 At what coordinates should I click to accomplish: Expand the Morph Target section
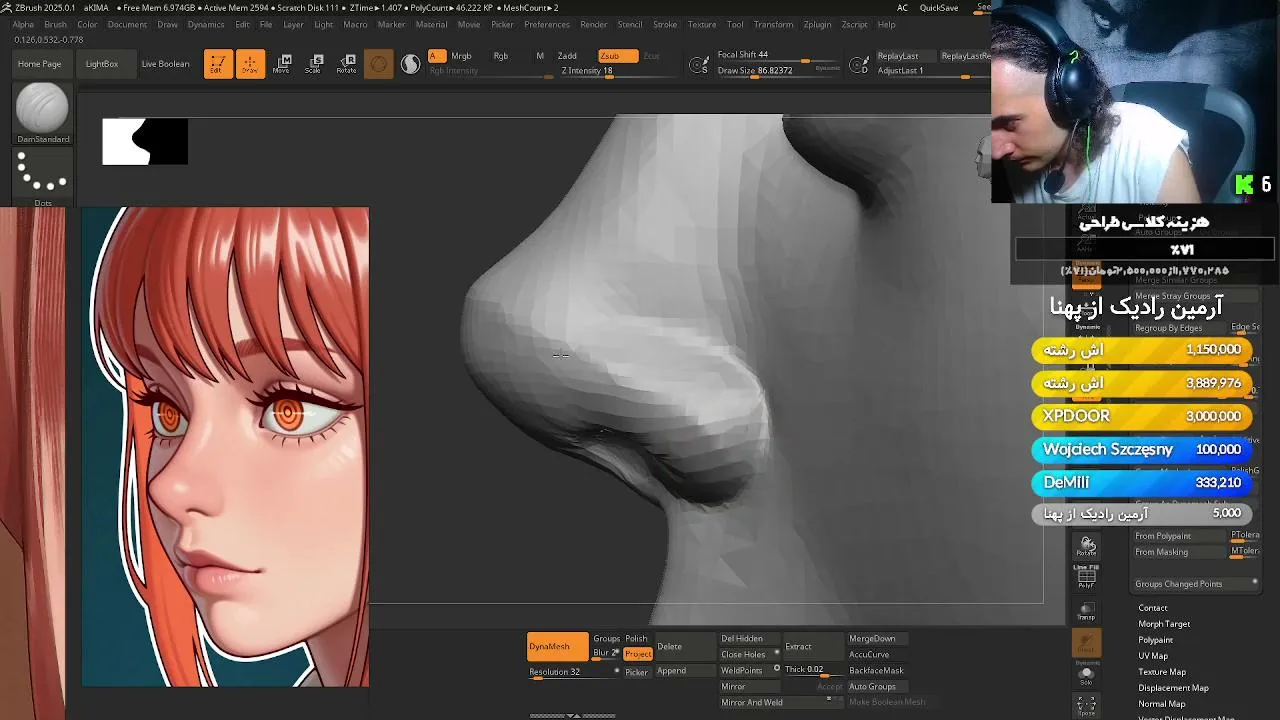(x=1164, y=624)
